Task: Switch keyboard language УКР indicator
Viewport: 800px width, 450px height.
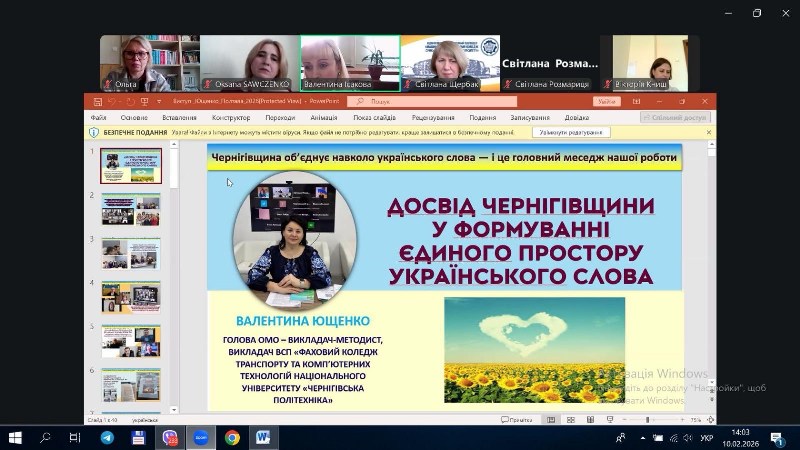Action: point(707,438)
